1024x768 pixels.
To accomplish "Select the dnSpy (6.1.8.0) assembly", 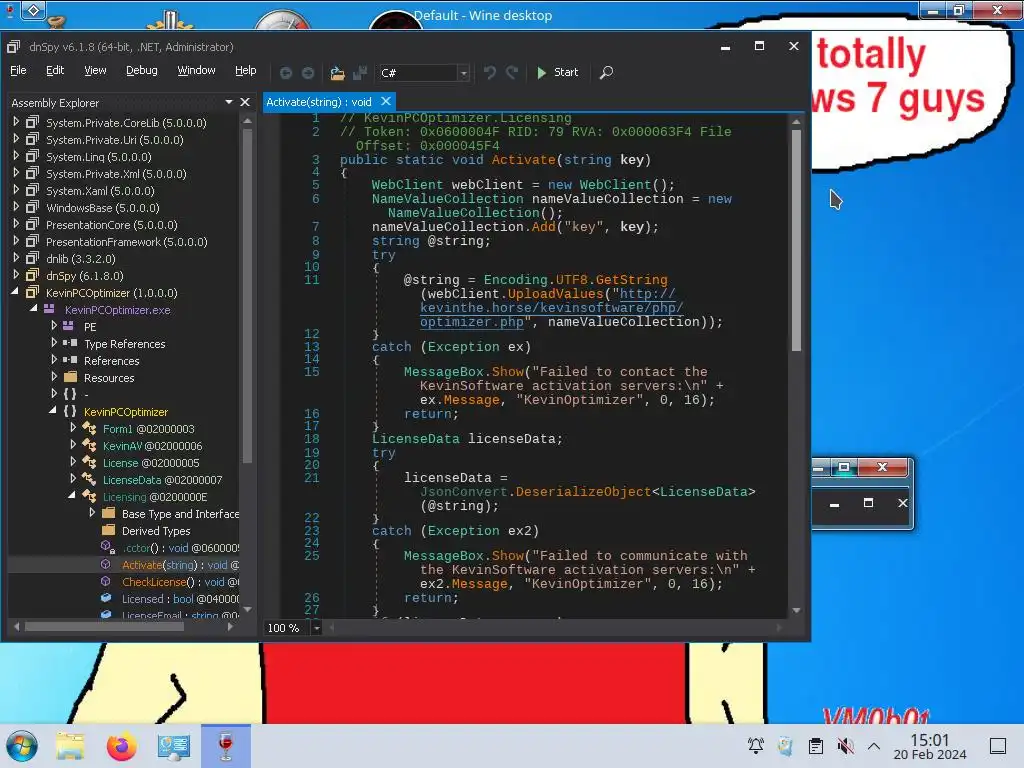I will 85,276.
